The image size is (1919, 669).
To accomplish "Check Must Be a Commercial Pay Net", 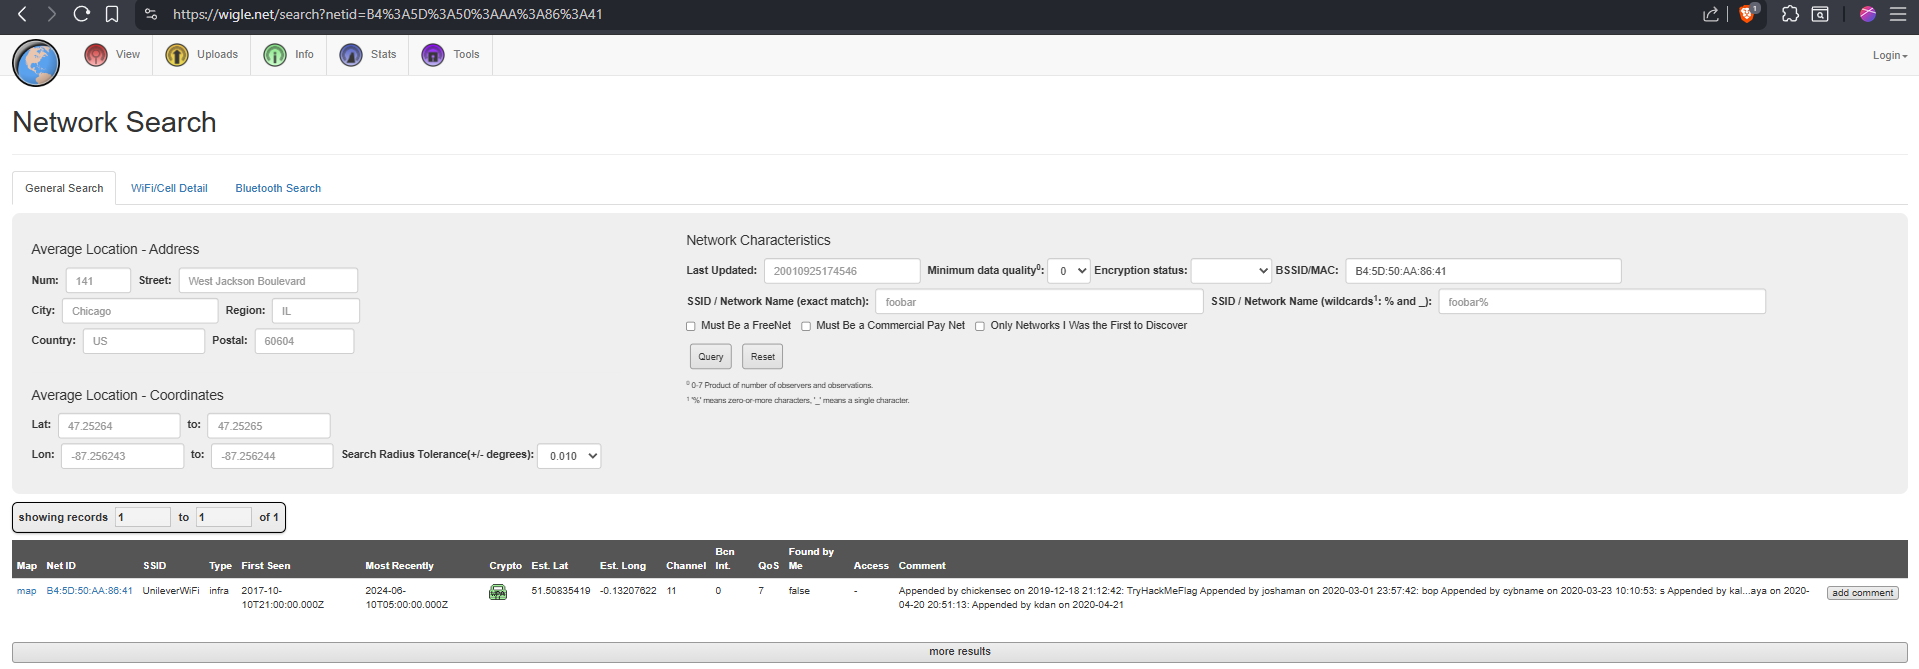I will pos(806,326).
